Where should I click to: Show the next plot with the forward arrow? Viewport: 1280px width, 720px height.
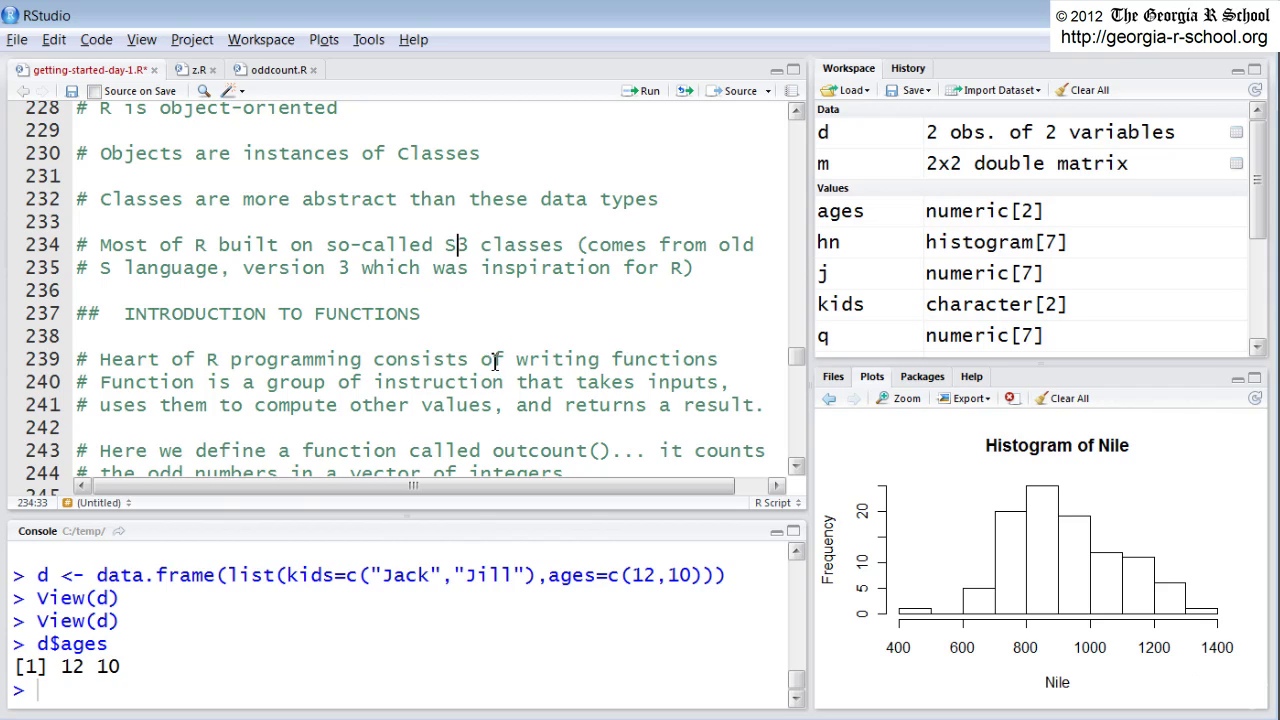(853, 398)
